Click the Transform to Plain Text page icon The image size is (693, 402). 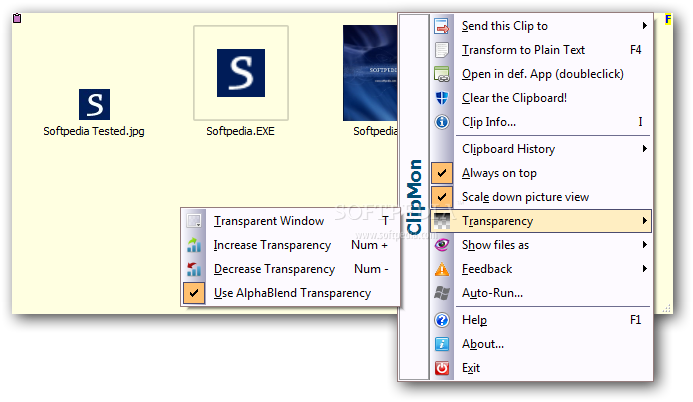[442, 50]
